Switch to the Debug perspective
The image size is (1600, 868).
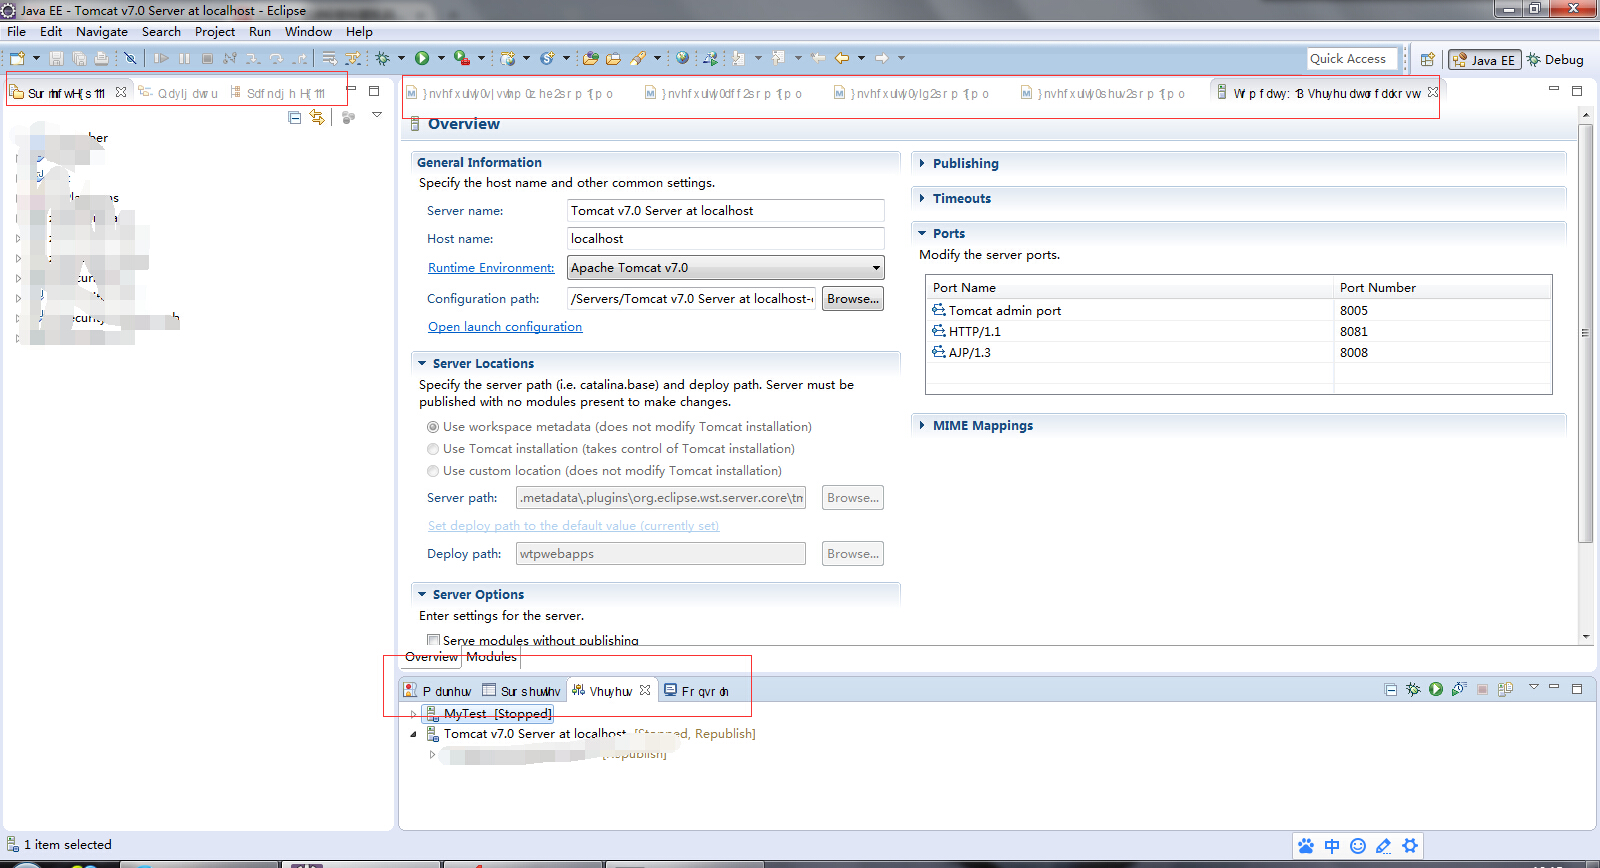pyautogui.click(x=1555, y=60)
